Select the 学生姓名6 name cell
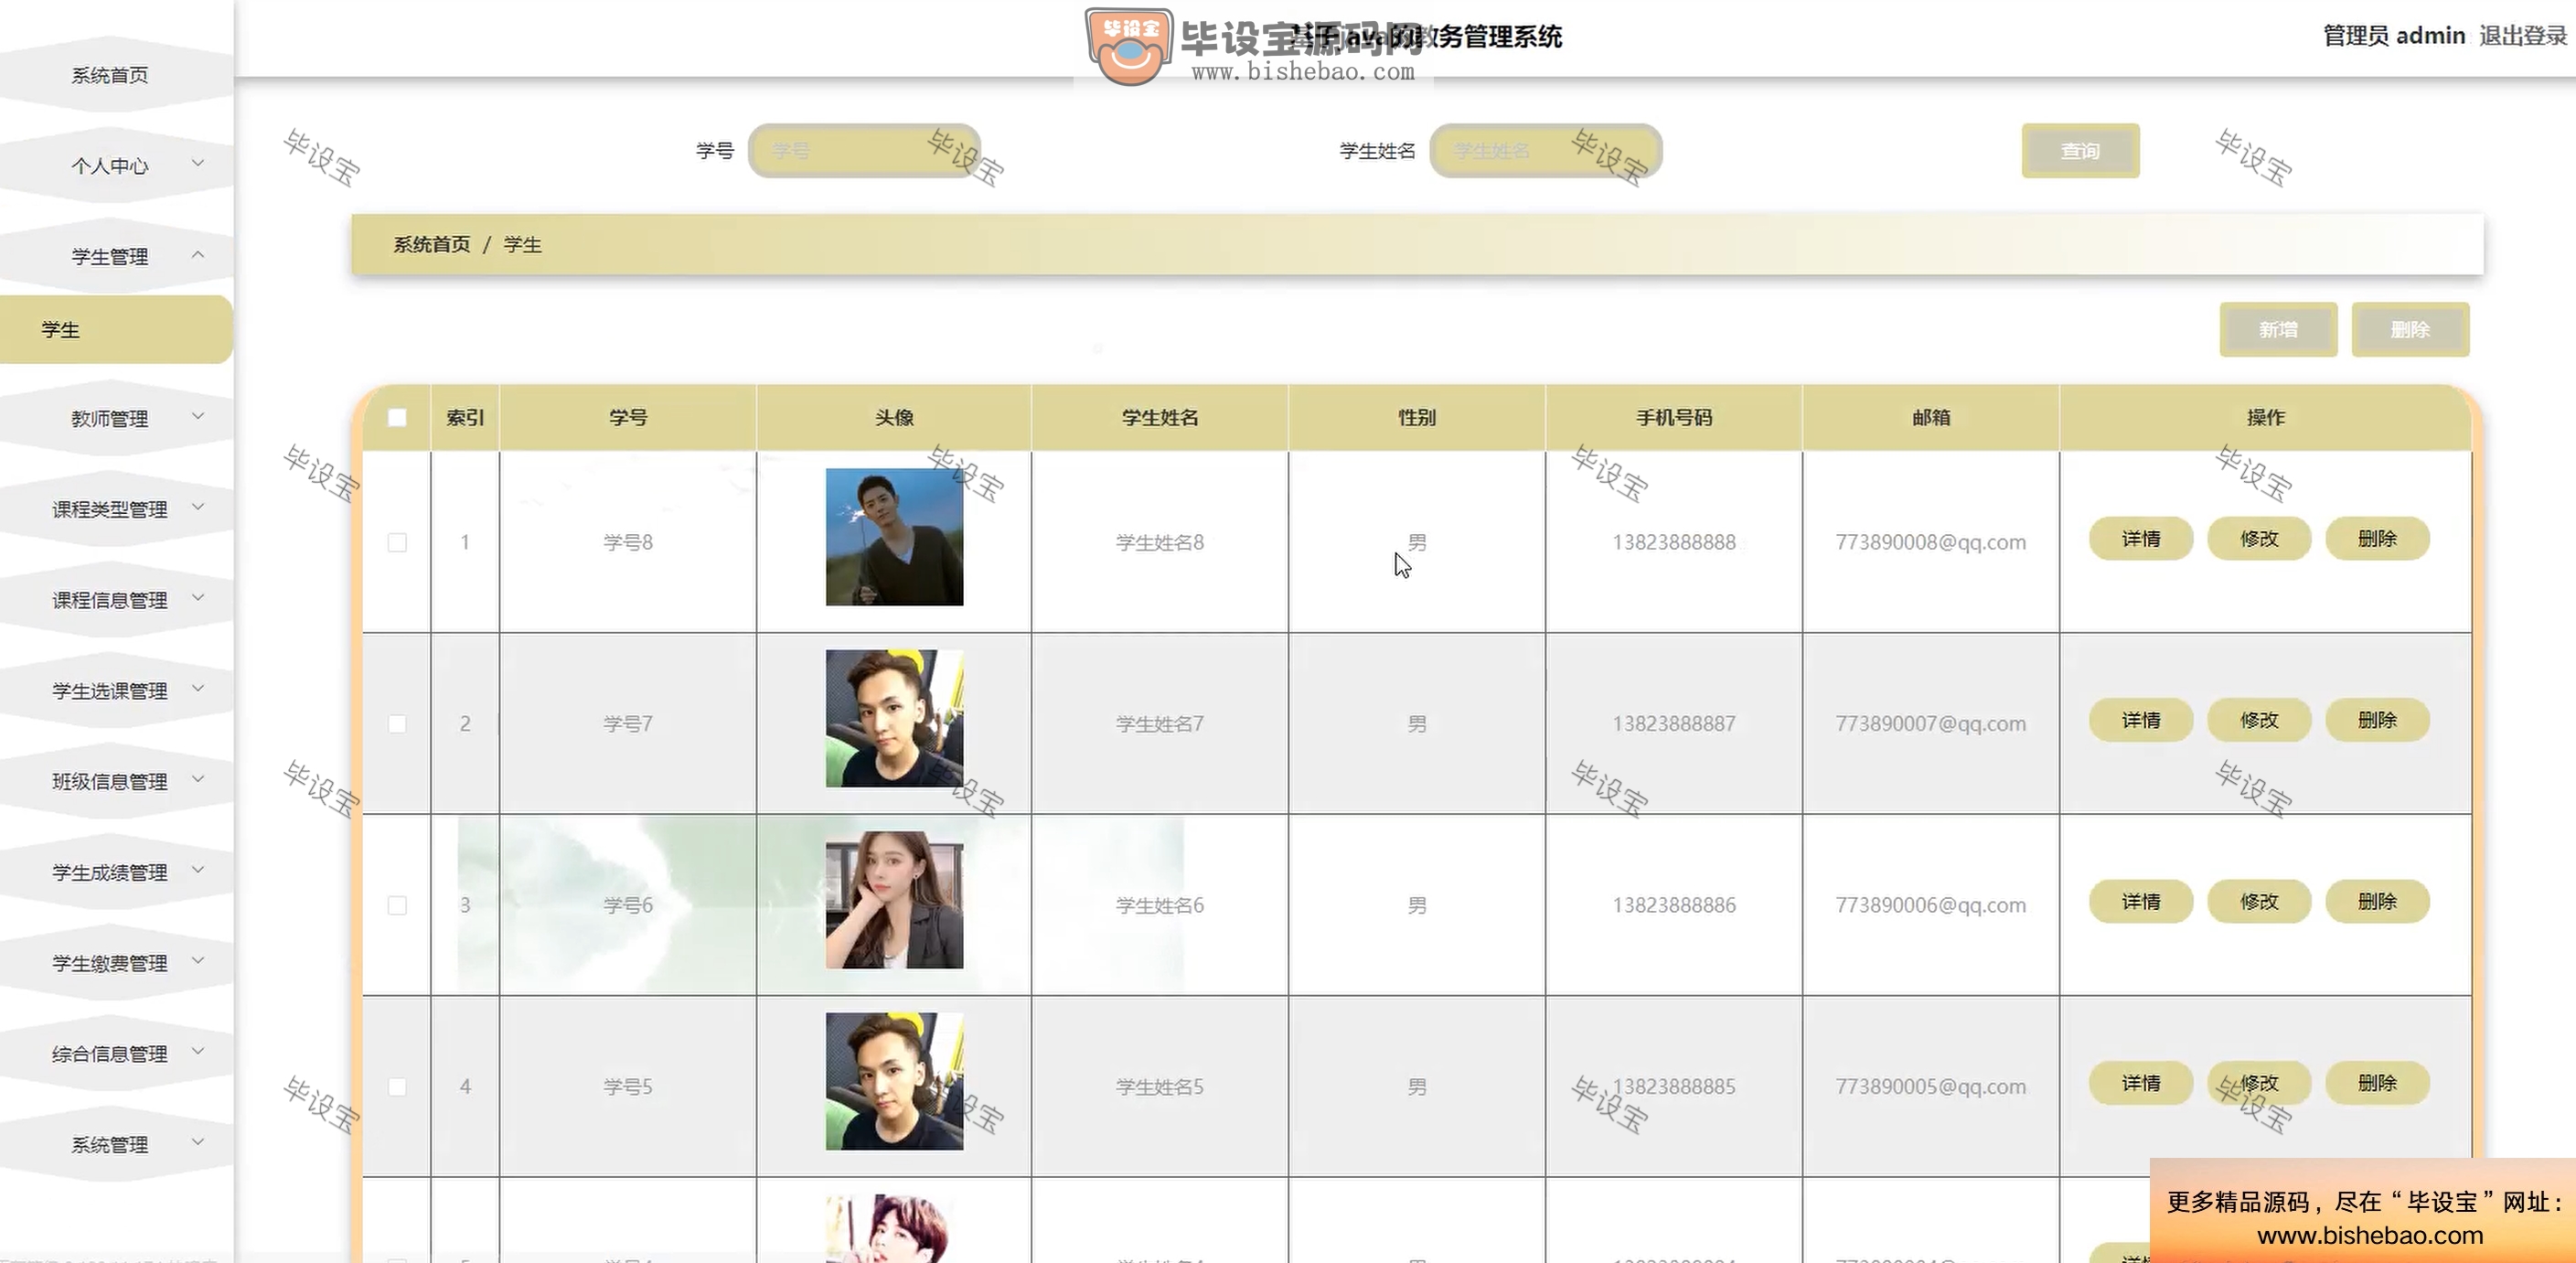Viewport: 2576px width, 1263px height. [1160, 905]
